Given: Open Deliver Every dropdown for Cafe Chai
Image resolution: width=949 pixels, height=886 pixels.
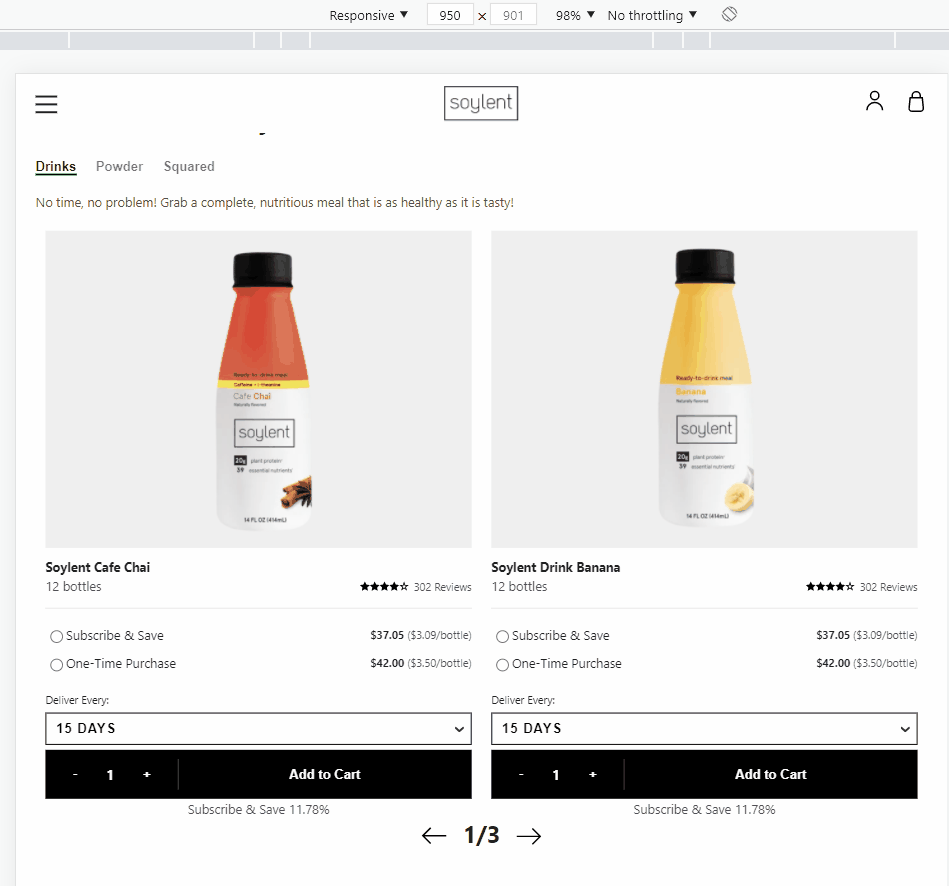Looking at the screenshot, I should [258, 728].
